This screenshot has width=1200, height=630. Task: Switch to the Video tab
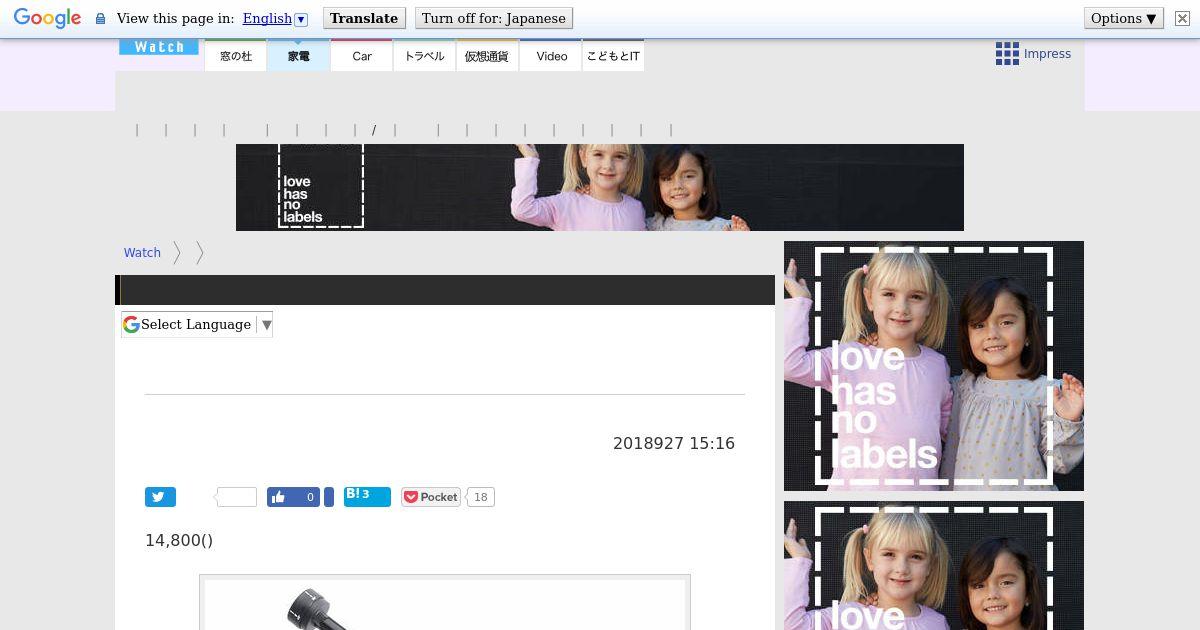(x=551, y=56)
